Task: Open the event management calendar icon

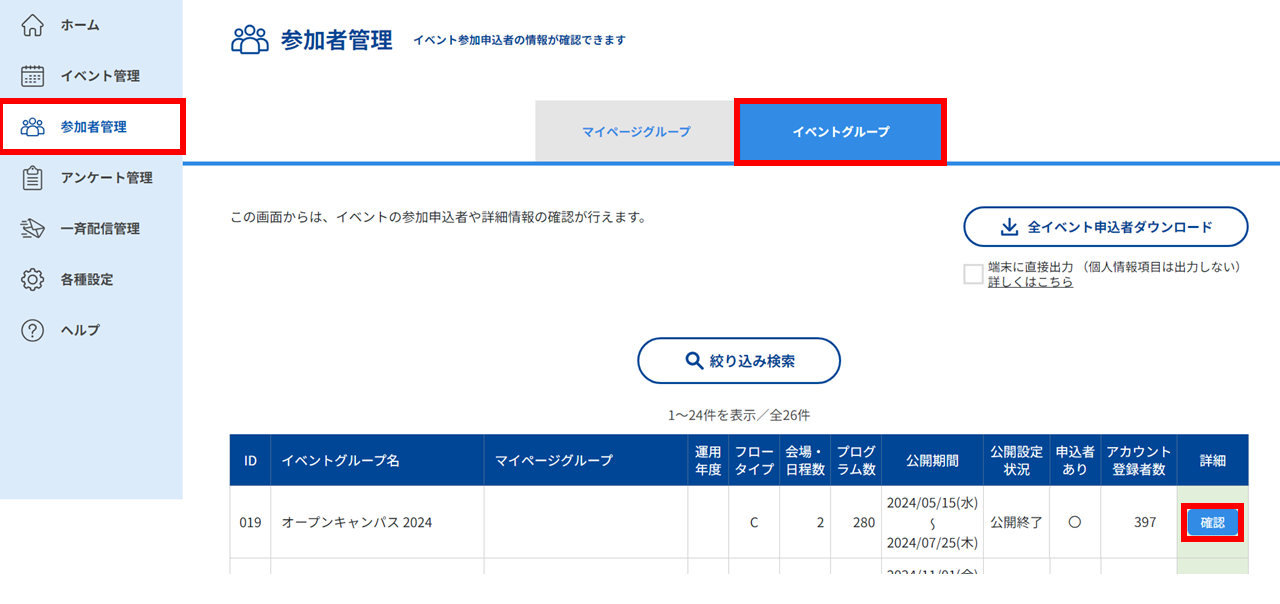Action: [x=33, y=76]
